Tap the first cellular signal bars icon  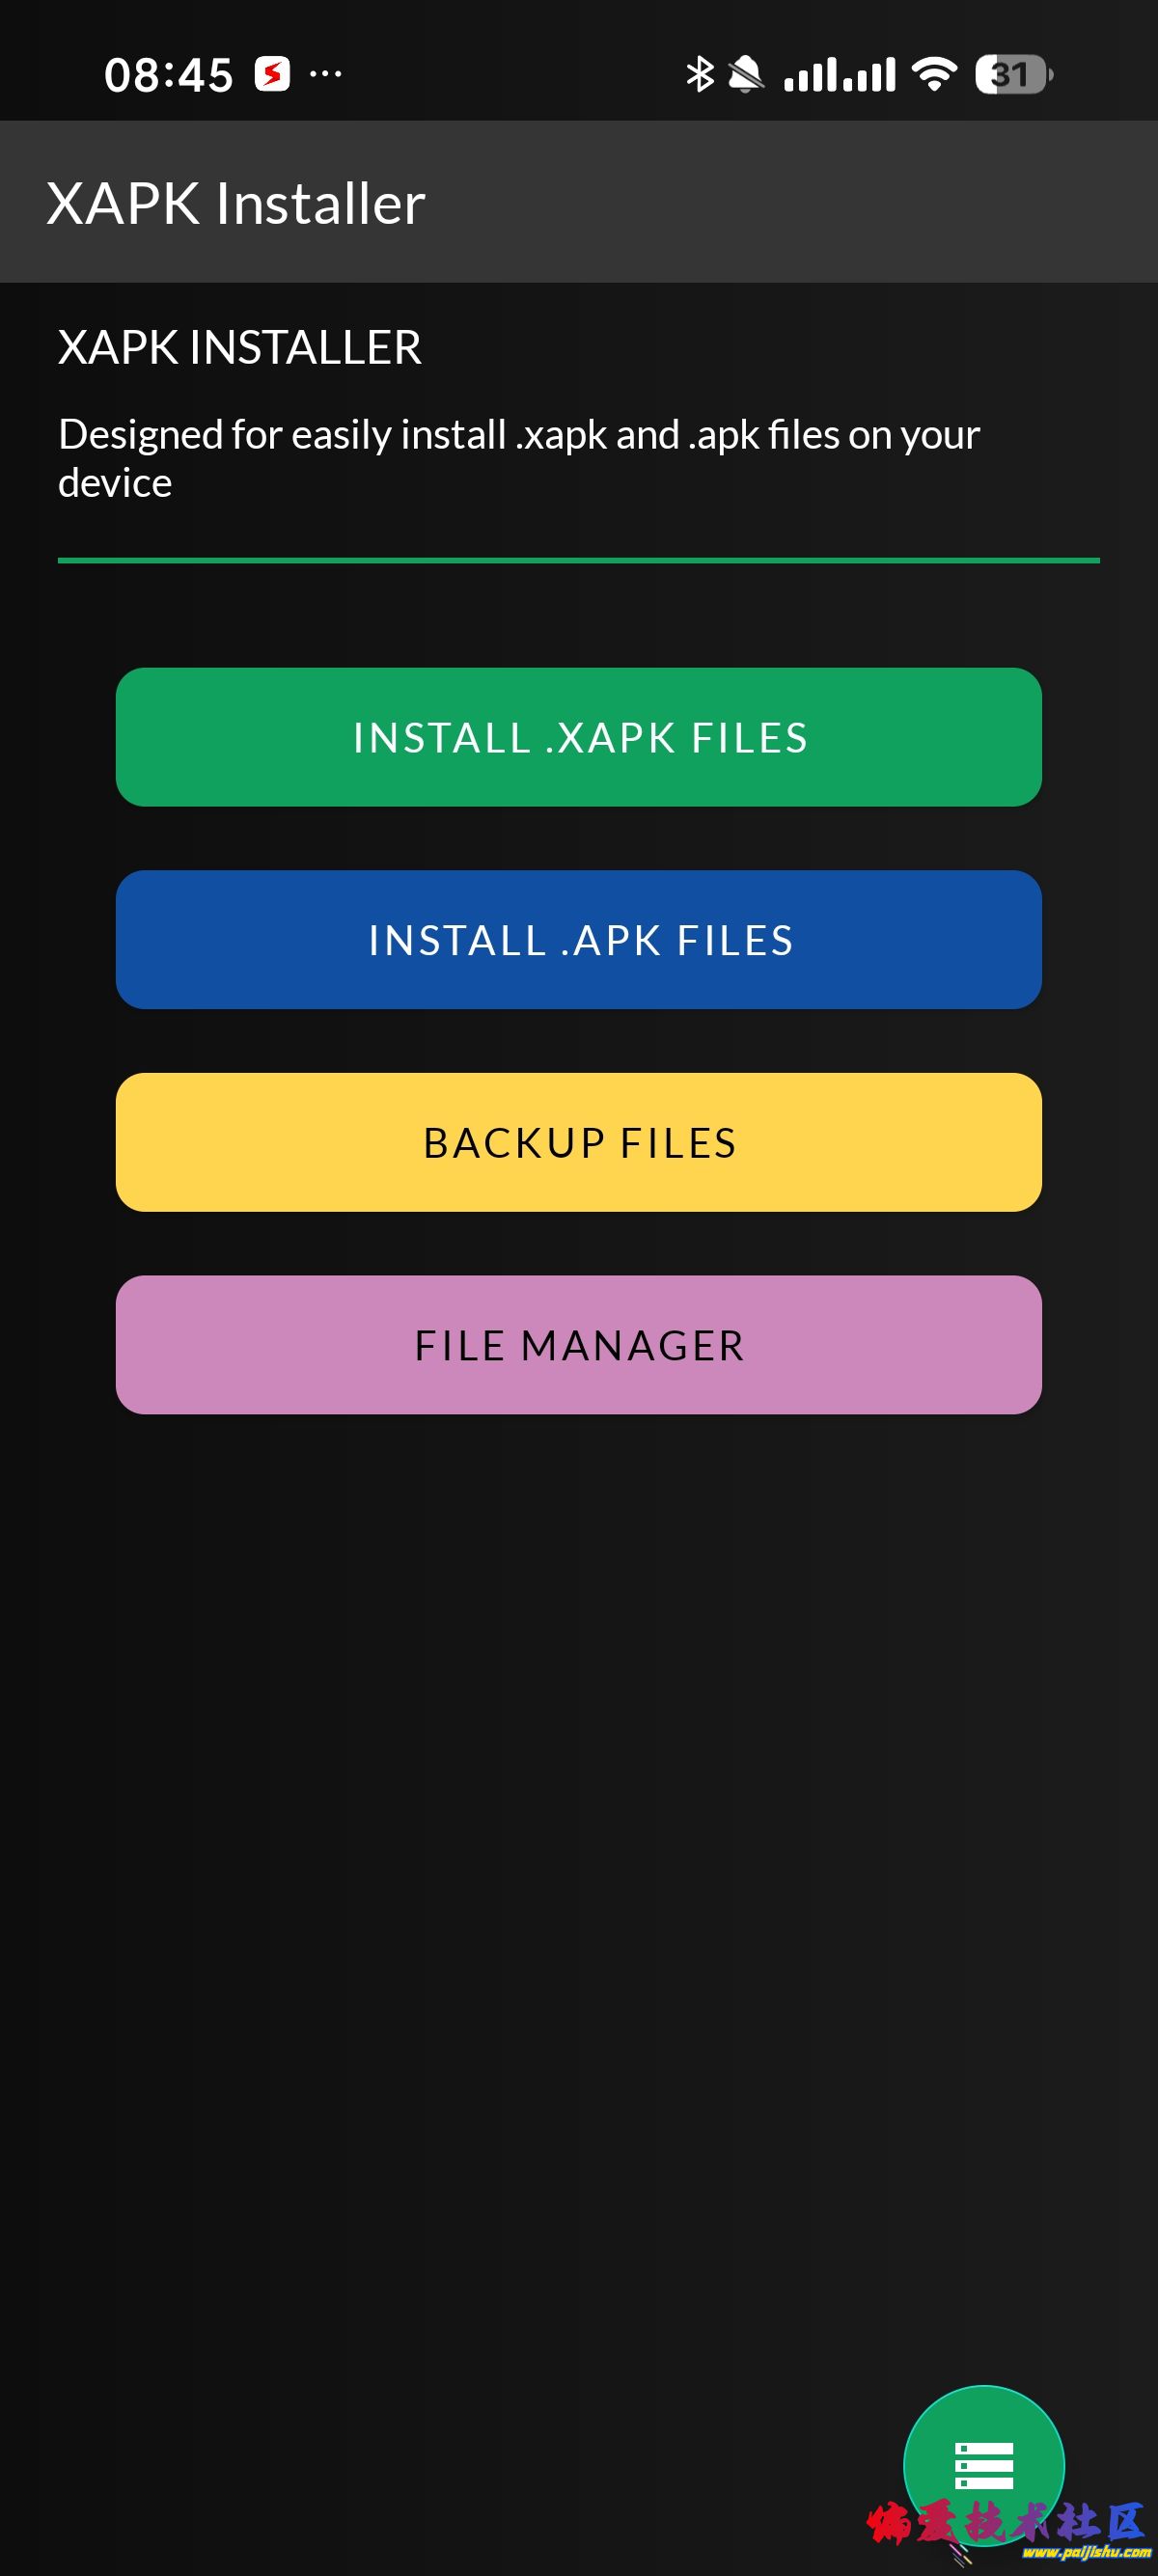tap(810, 74)
